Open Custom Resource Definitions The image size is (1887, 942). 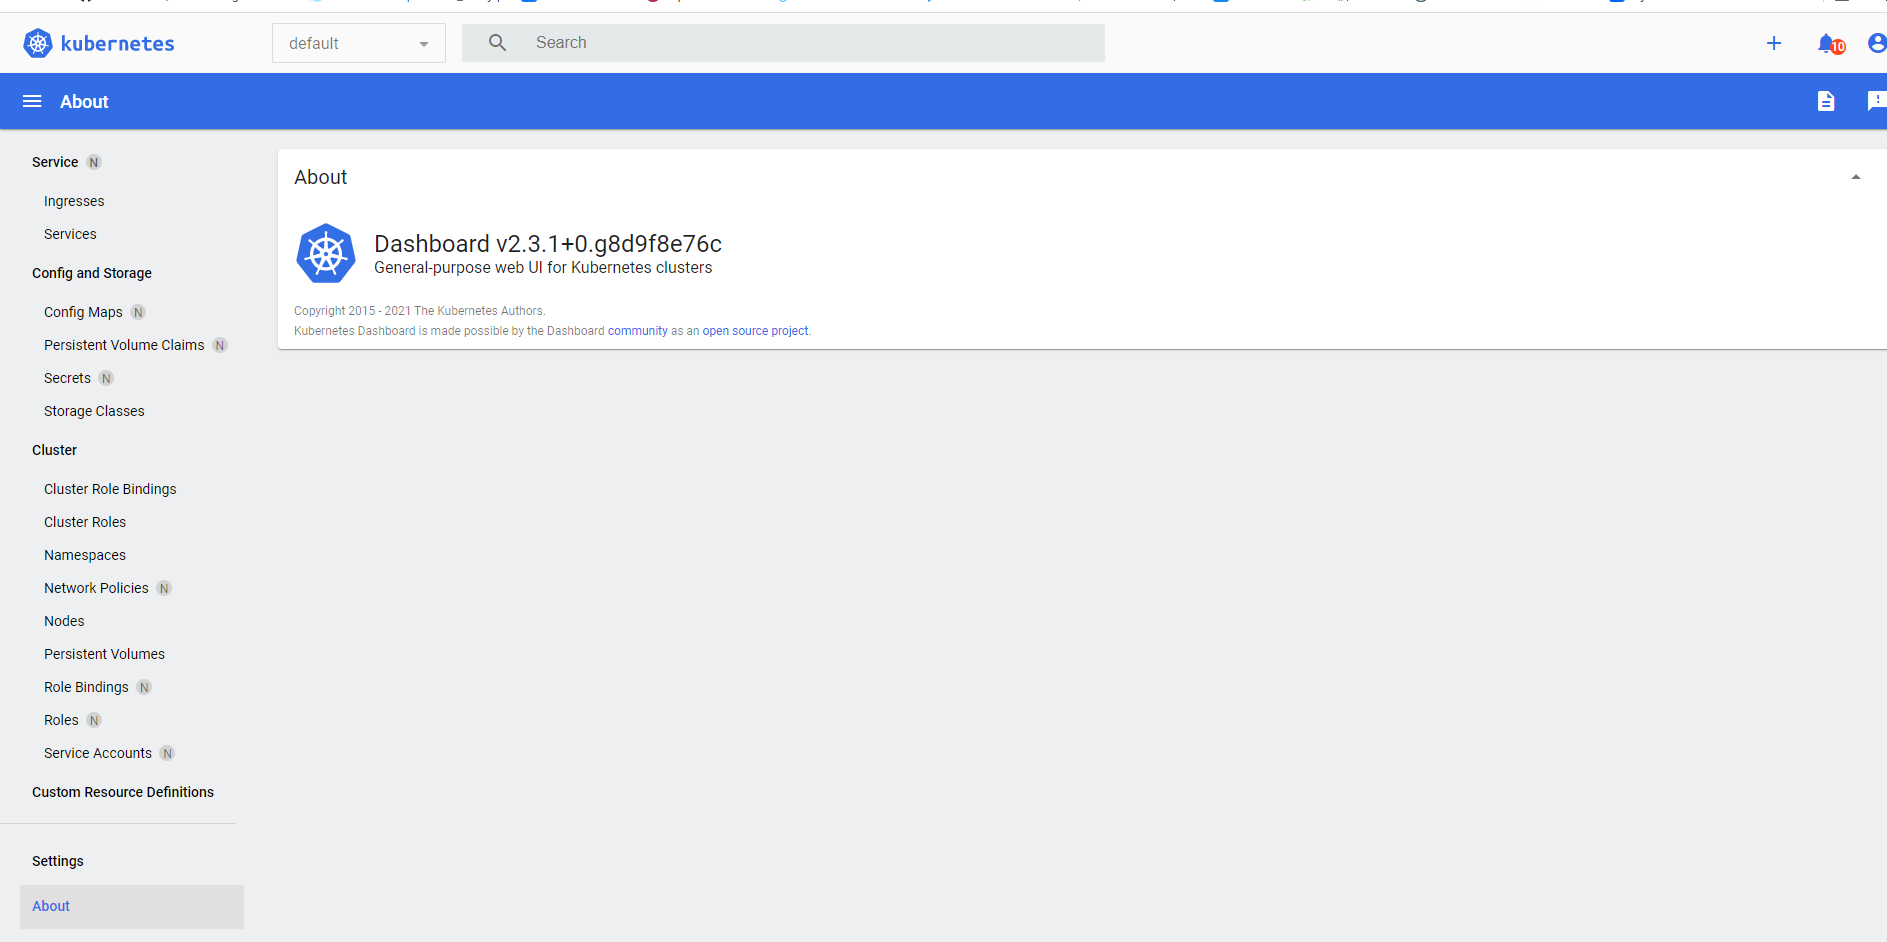coord(123,792)
